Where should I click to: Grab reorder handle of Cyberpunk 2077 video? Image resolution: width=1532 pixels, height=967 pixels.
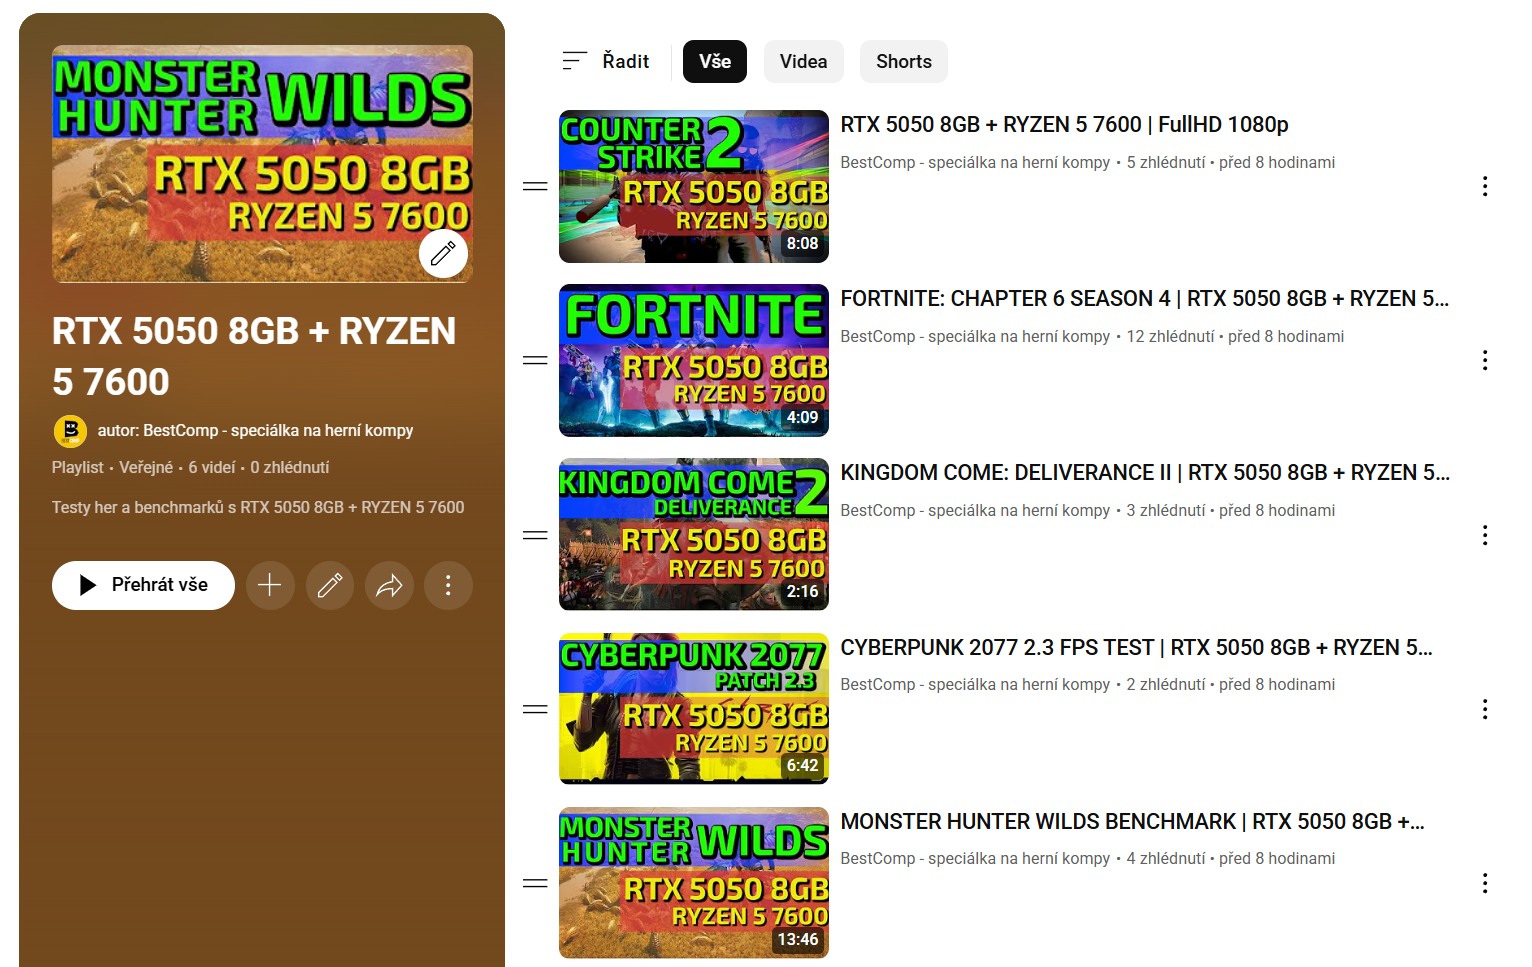(x=535, y=709)
